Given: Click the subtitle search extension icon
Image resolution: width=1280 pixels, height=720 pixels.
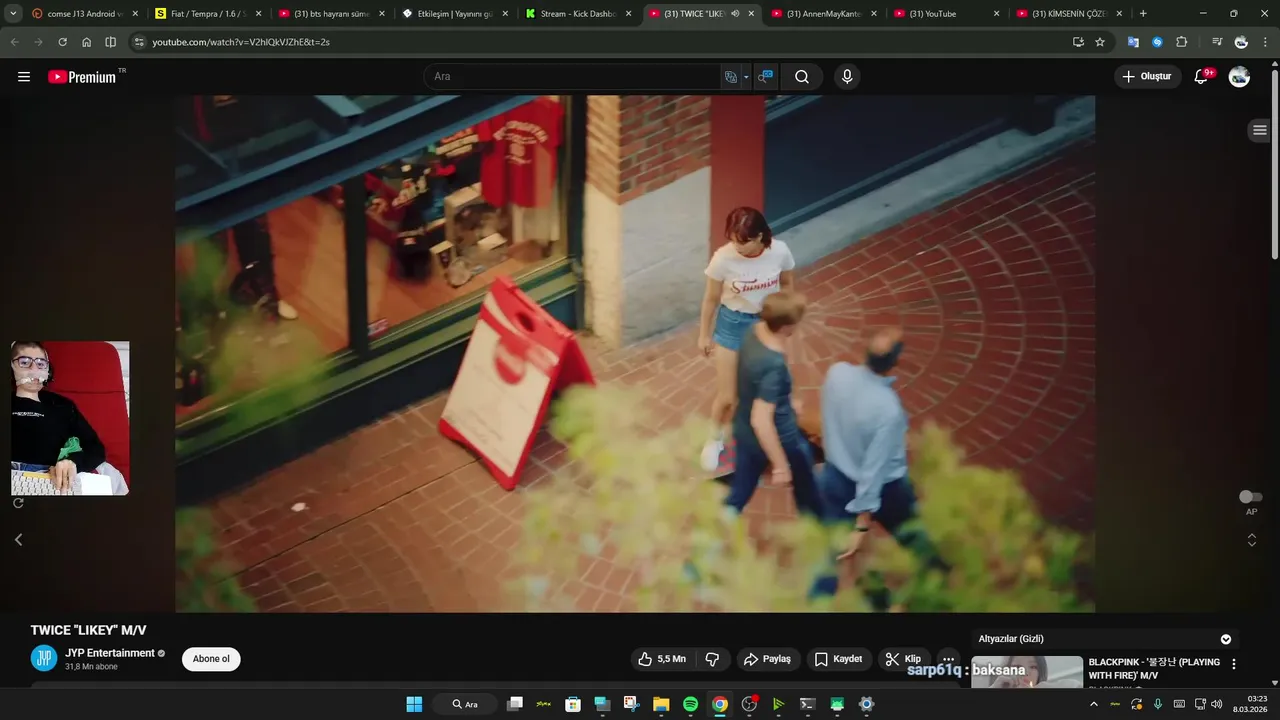Looking at the screenshot, I should pos(765,77).
